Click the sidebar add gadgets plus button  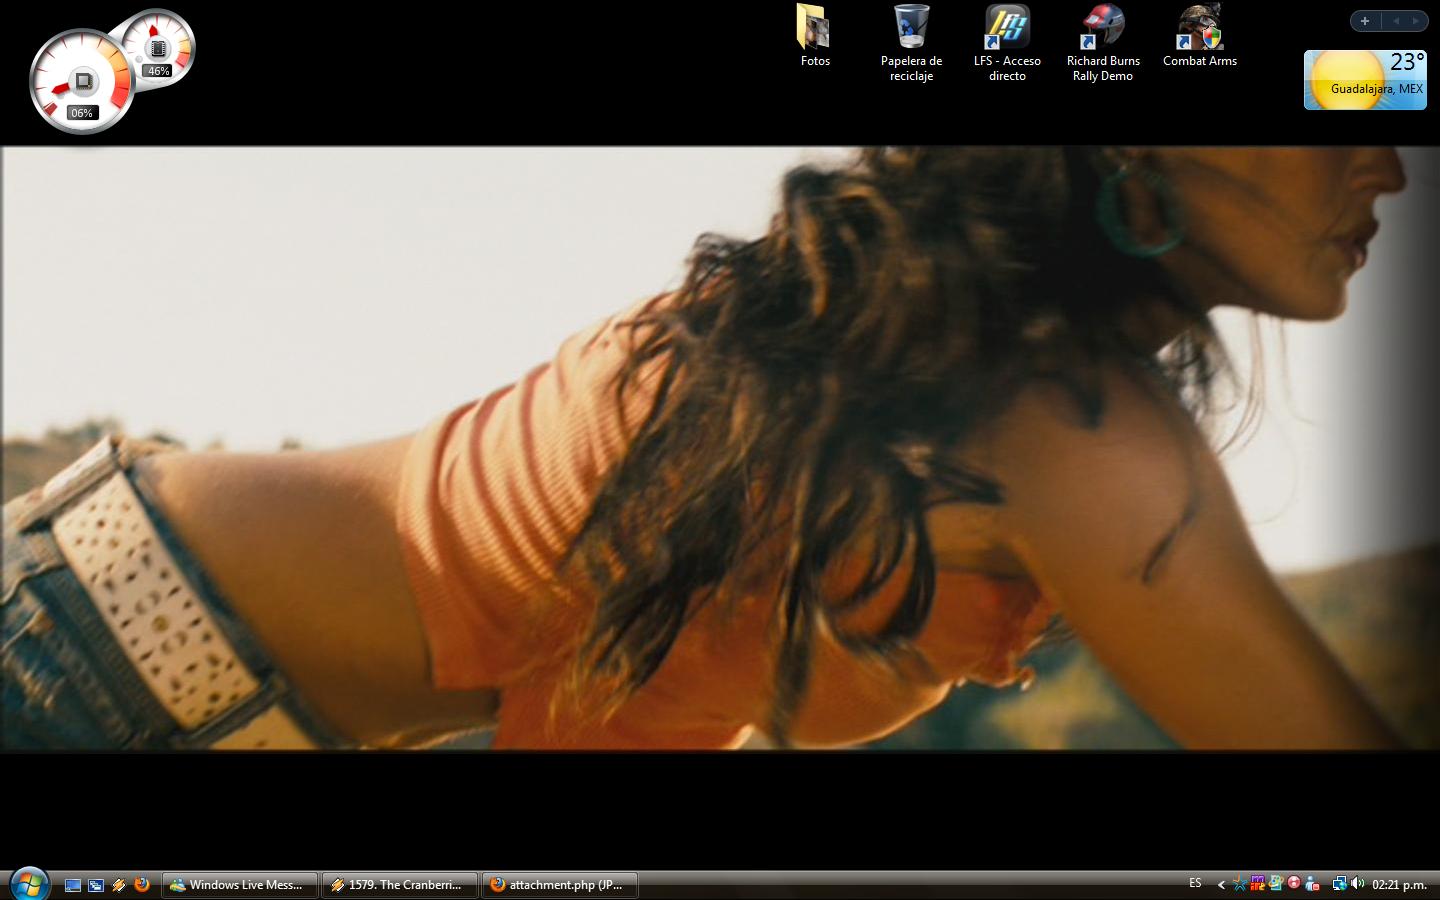tap(1365, 21)
